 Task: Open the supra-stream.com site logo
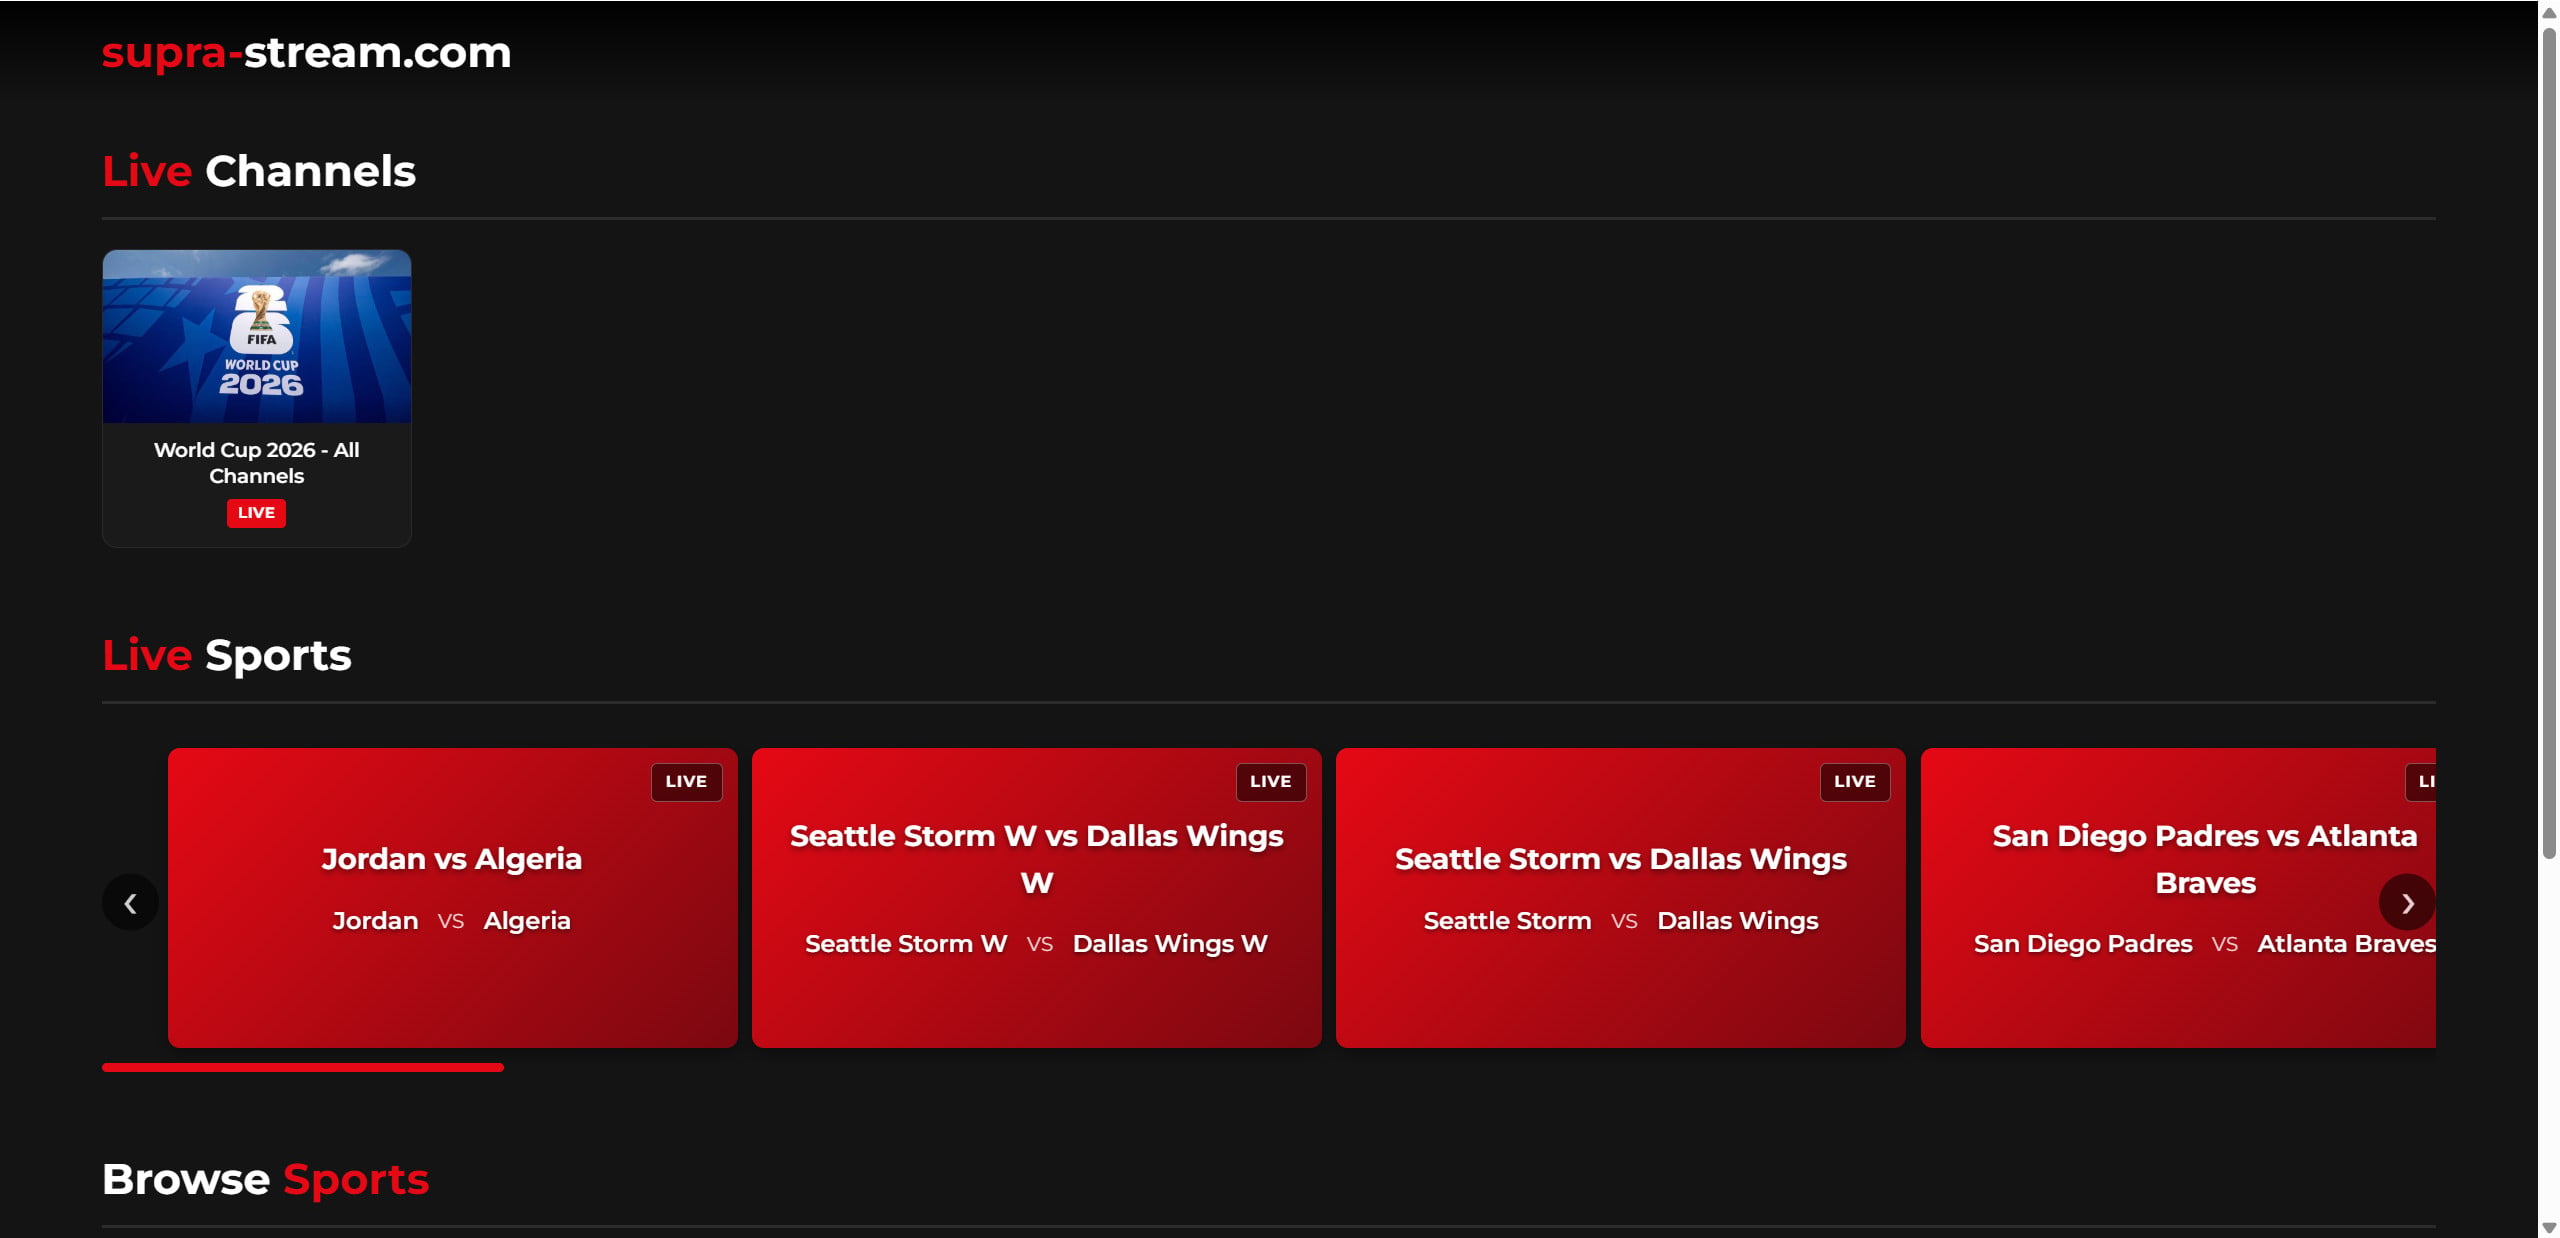point(306,52)
